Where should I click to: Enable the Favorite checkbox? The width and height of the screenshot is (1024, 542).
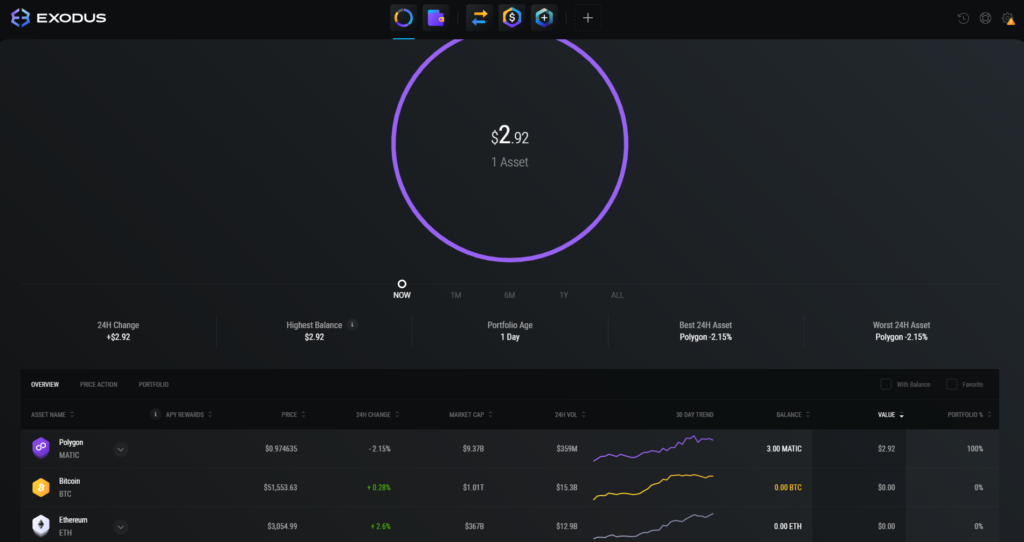pyautogui.click(x=952, y=384)
